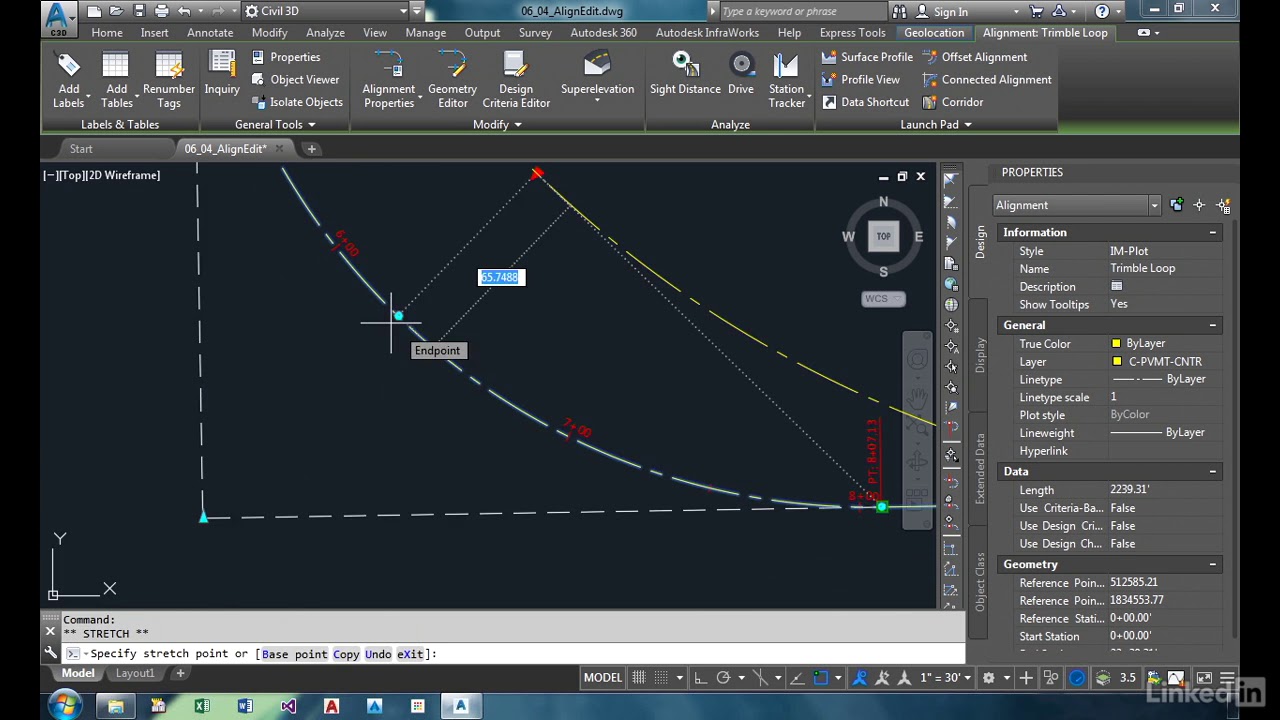Expand the Modify panel dropdown
This screenshot has height=720, width=1280.
click(497, 125)
